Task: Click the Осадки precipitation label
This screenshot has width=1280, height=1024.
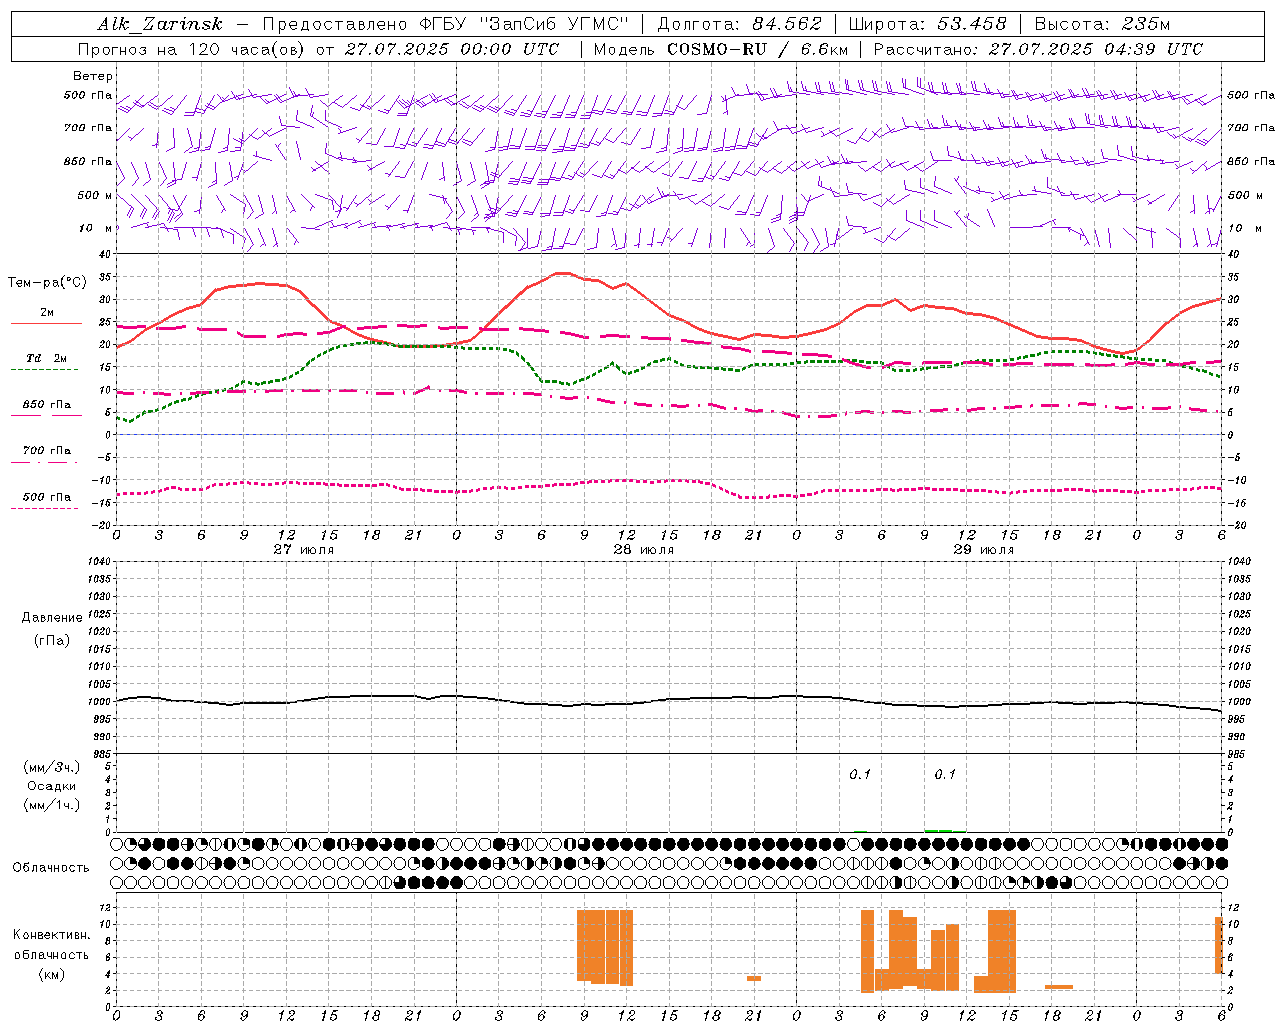Action: click(52, 786)
